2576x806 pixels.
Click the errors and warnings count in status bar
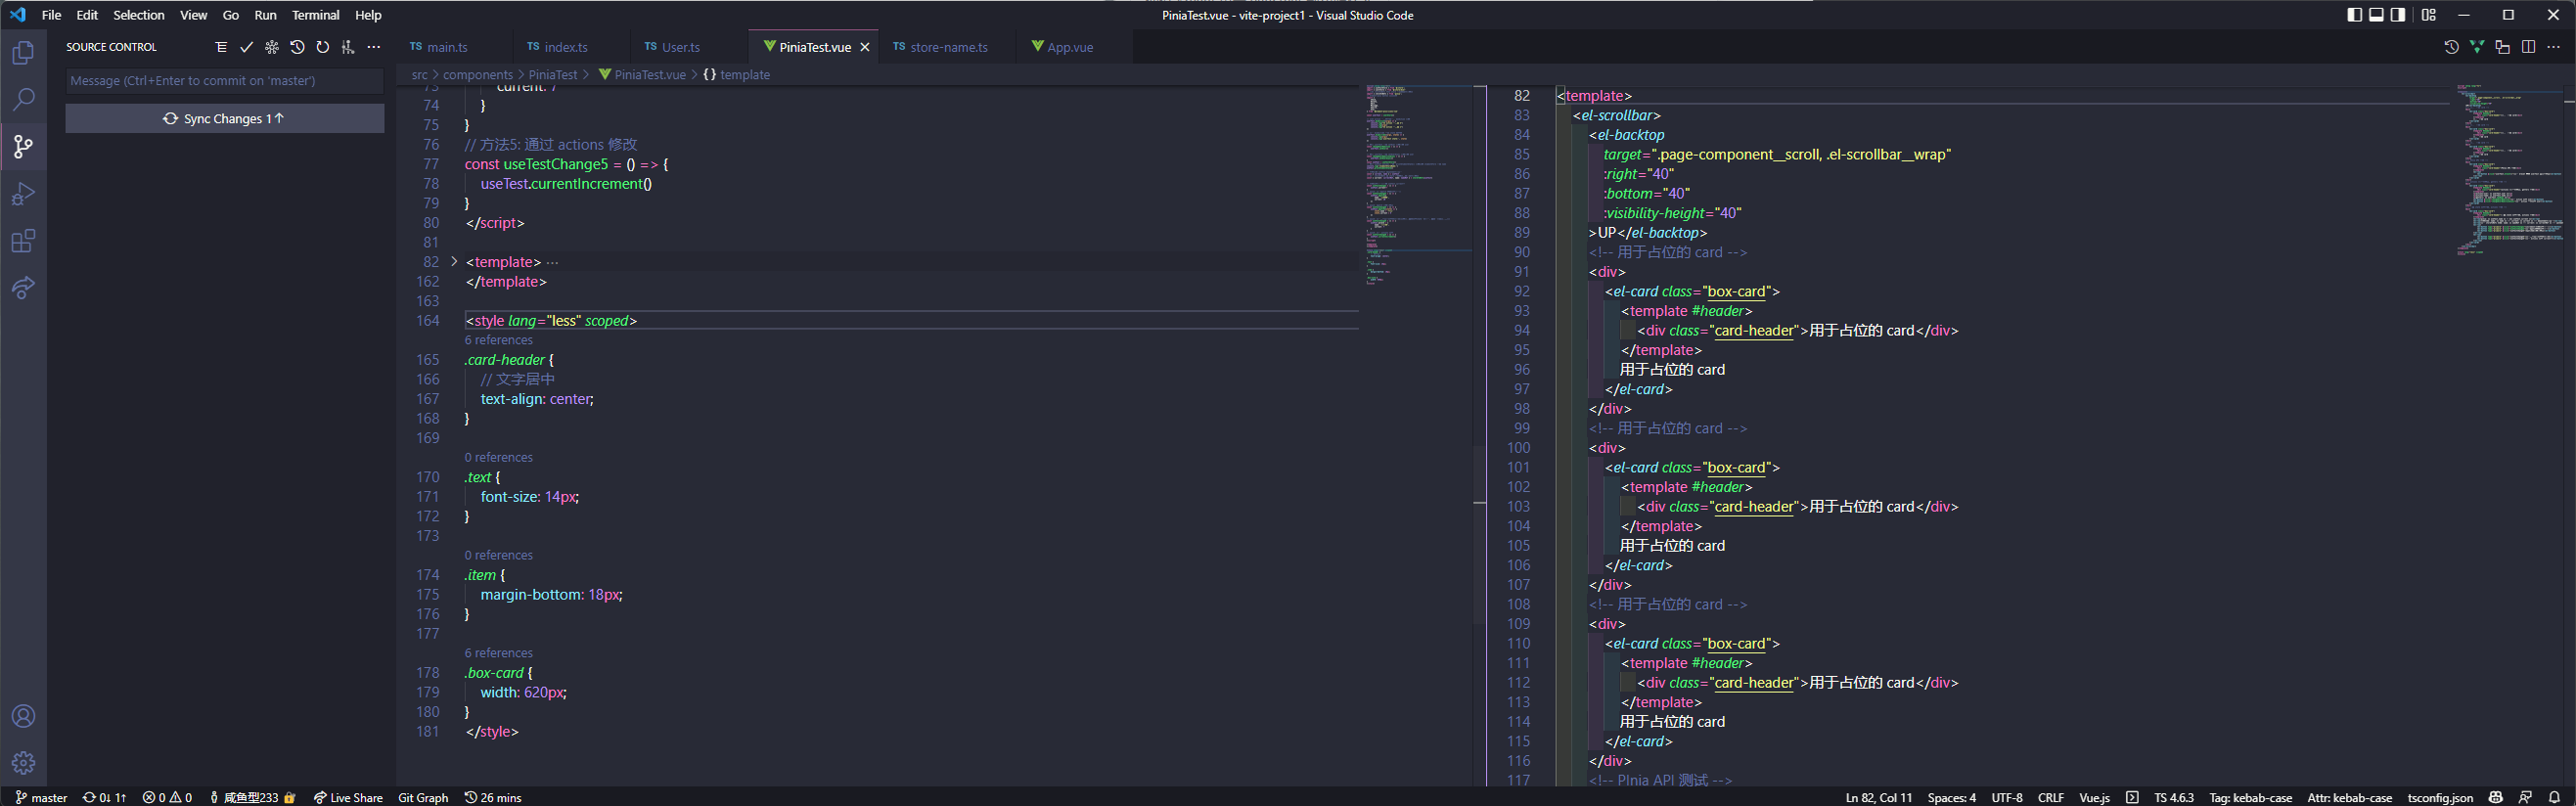[x=167, y=797]
